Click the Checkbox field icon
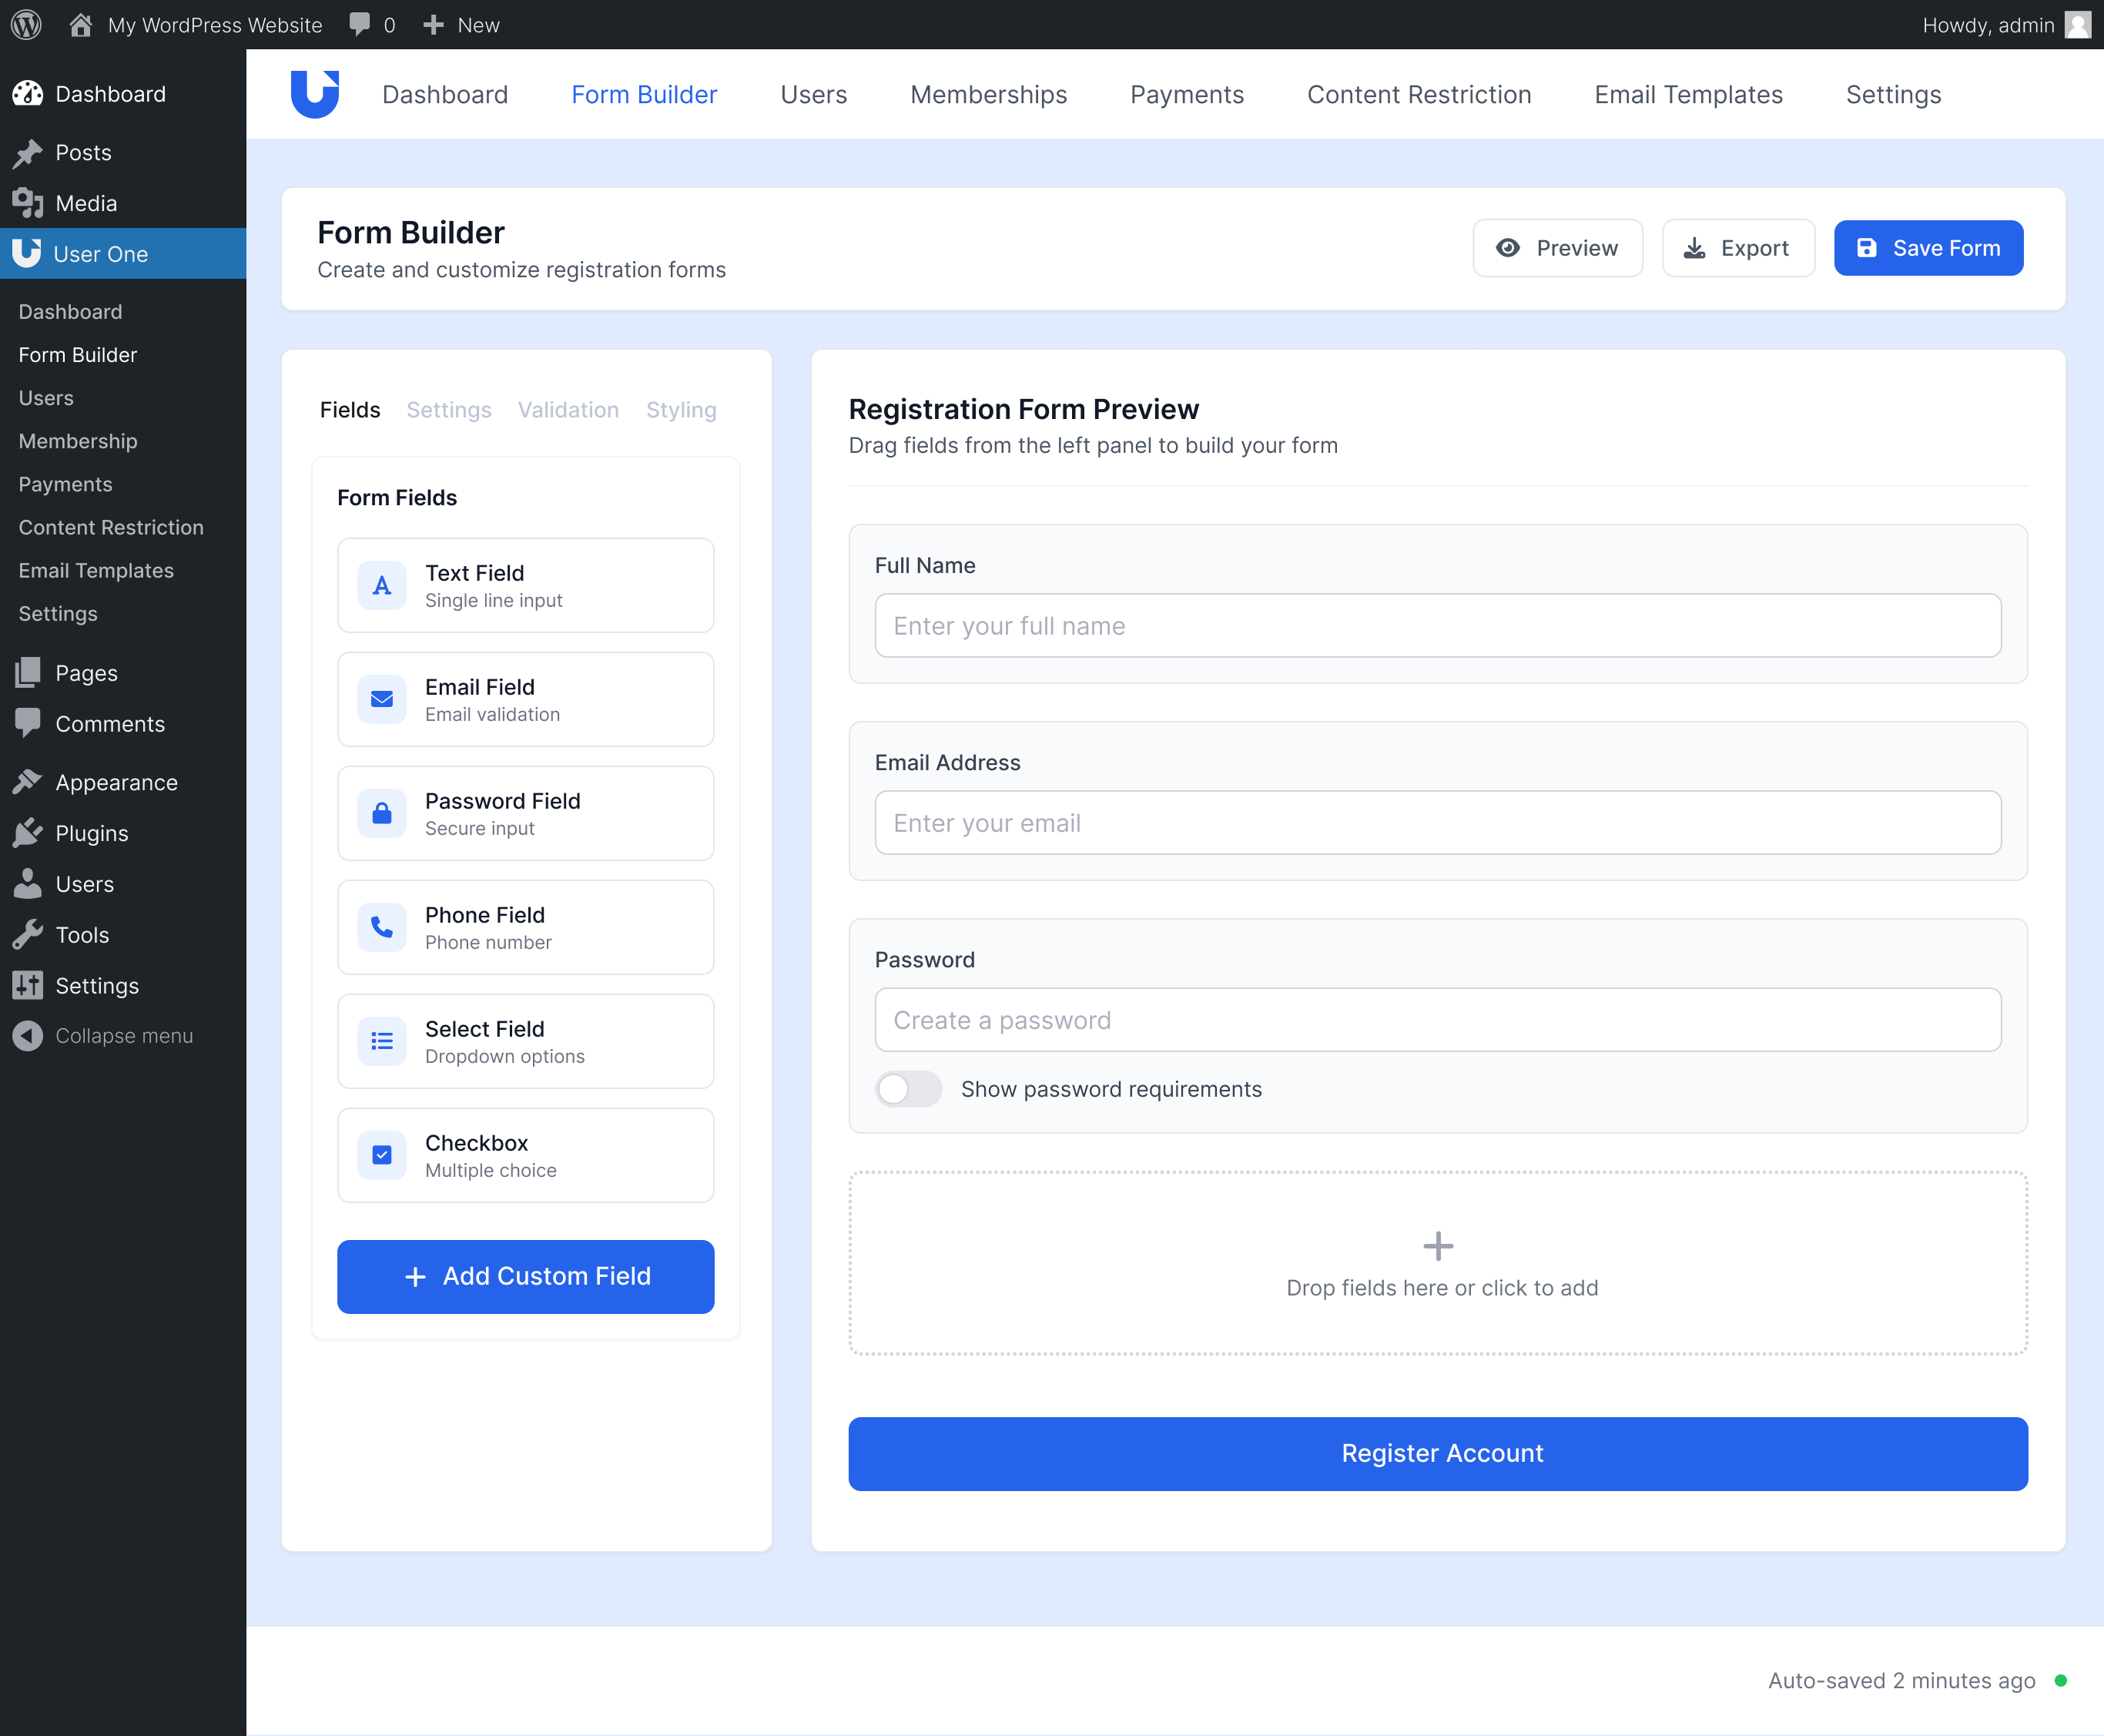 (x=381, y=1155)
